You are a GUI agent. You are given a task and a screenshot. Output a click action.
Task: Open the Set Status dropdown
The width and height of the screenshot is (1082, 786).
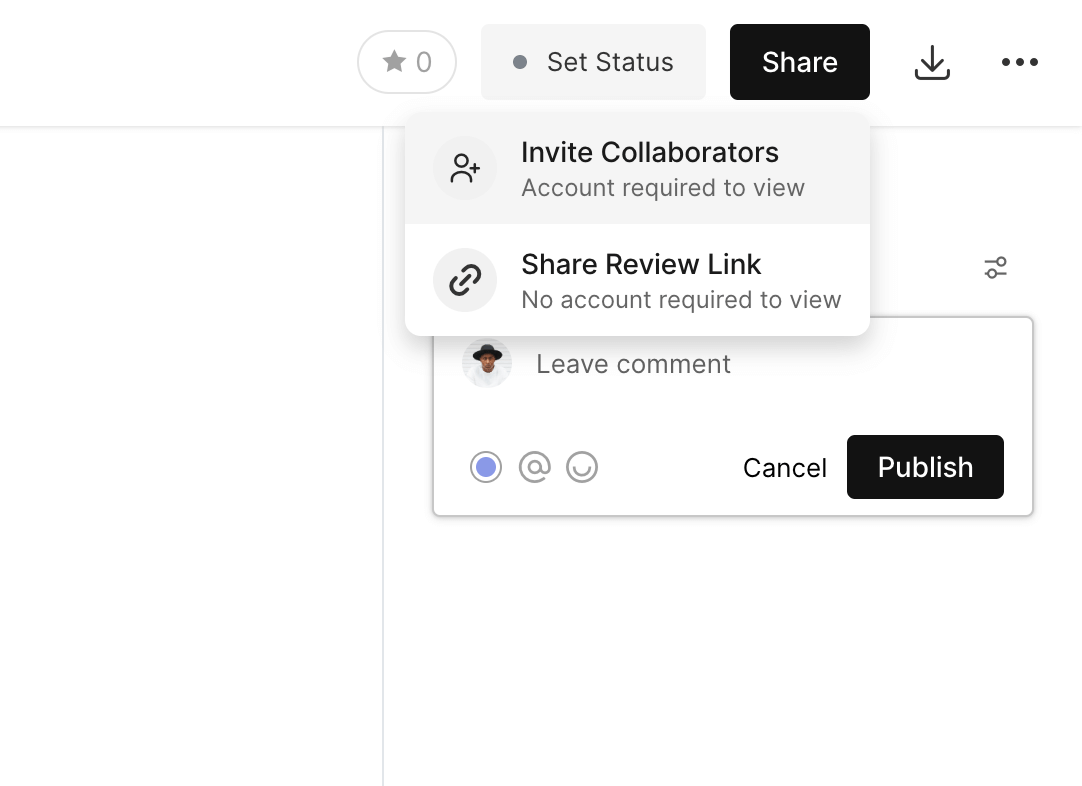(x=593, y=62)
